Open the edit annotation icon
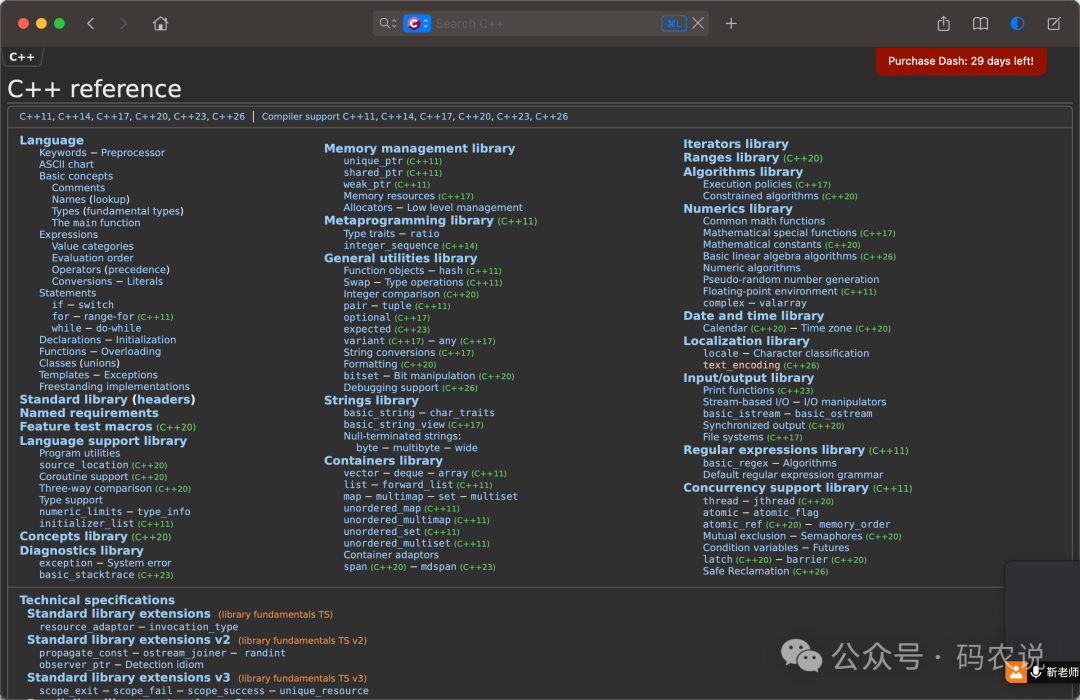 (1054, 23)
